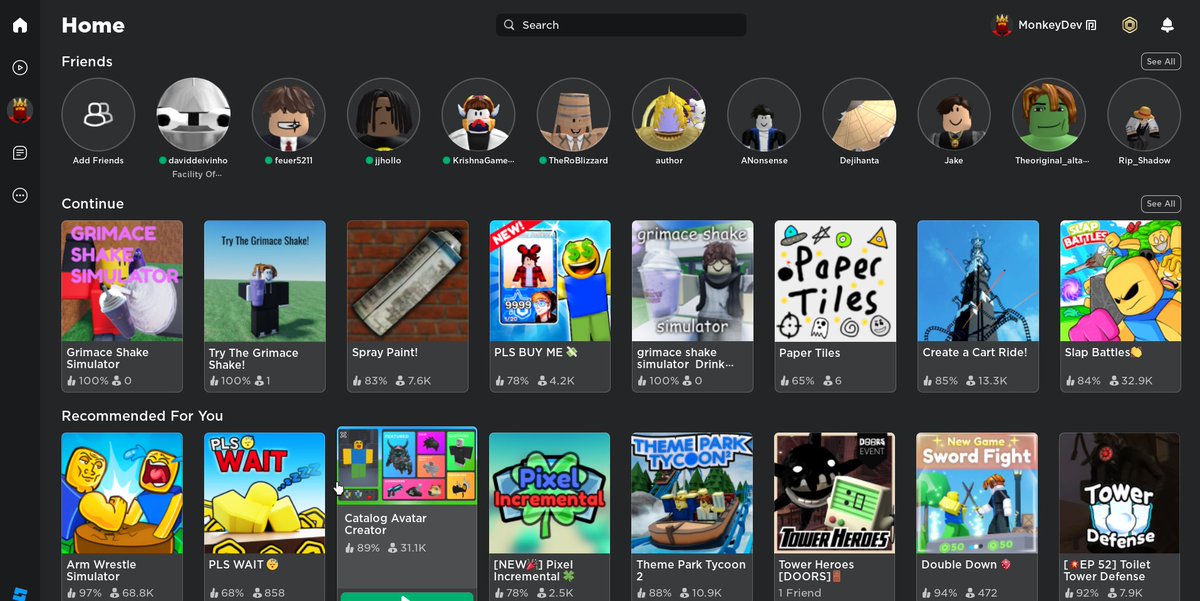The height and width of the screenshot is (601, 1200).
Task: Click the '32.9K' player count on Slap Battles
Action: (x=1137, y=381)
